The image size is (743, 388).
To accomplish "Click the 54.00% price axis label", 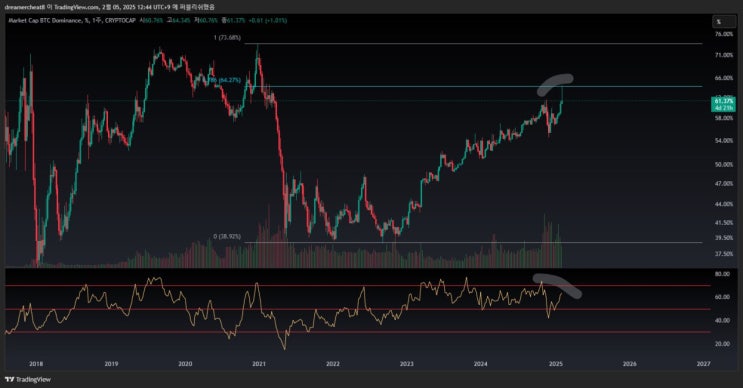I will click(x=724, y=141).
